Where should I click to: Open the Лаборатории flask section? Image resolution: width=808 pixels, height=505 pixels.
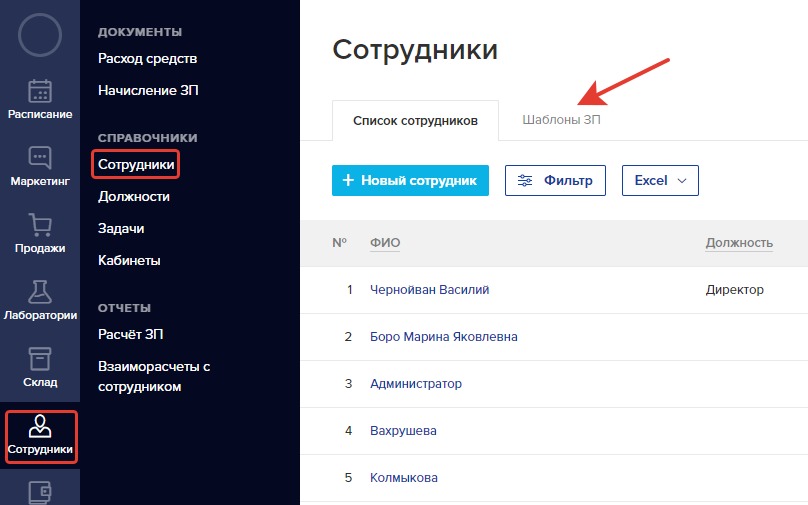tap(40, 300)
